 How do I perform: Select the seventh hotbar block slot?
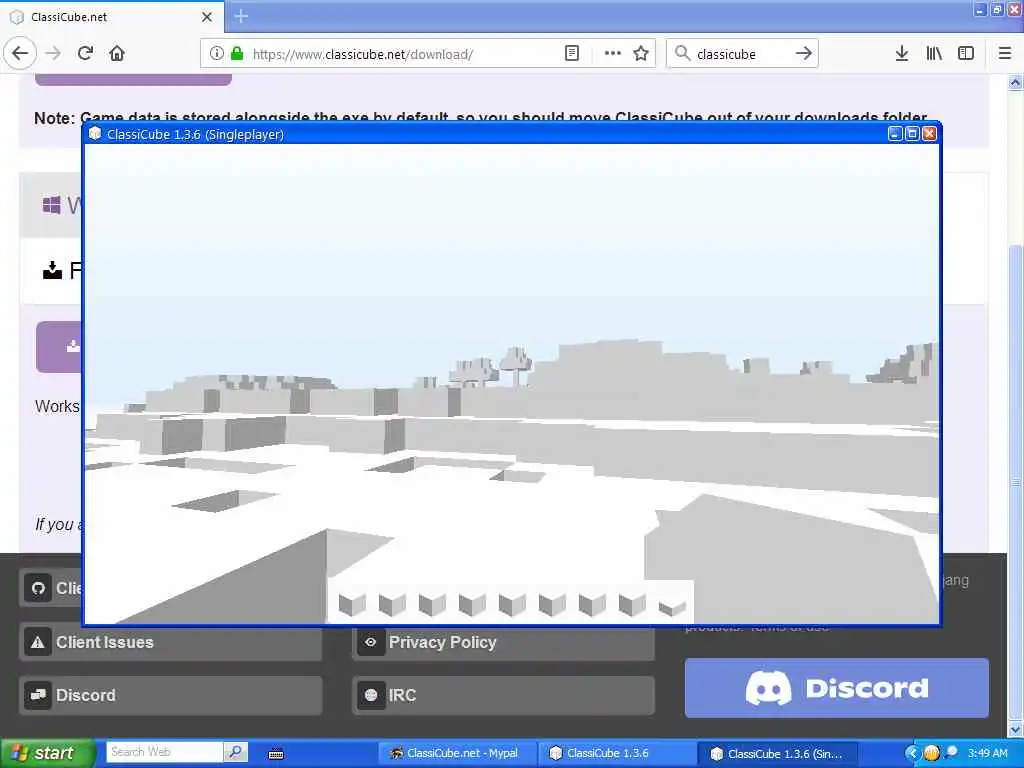click(592, 605)
